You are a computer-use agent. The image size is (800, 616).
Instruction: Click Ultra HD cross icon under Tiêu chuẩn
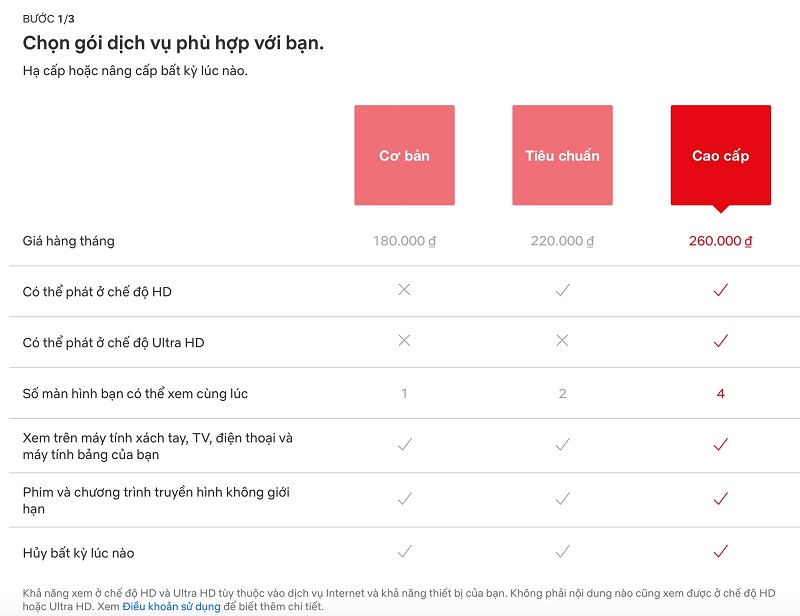point(562,340)
